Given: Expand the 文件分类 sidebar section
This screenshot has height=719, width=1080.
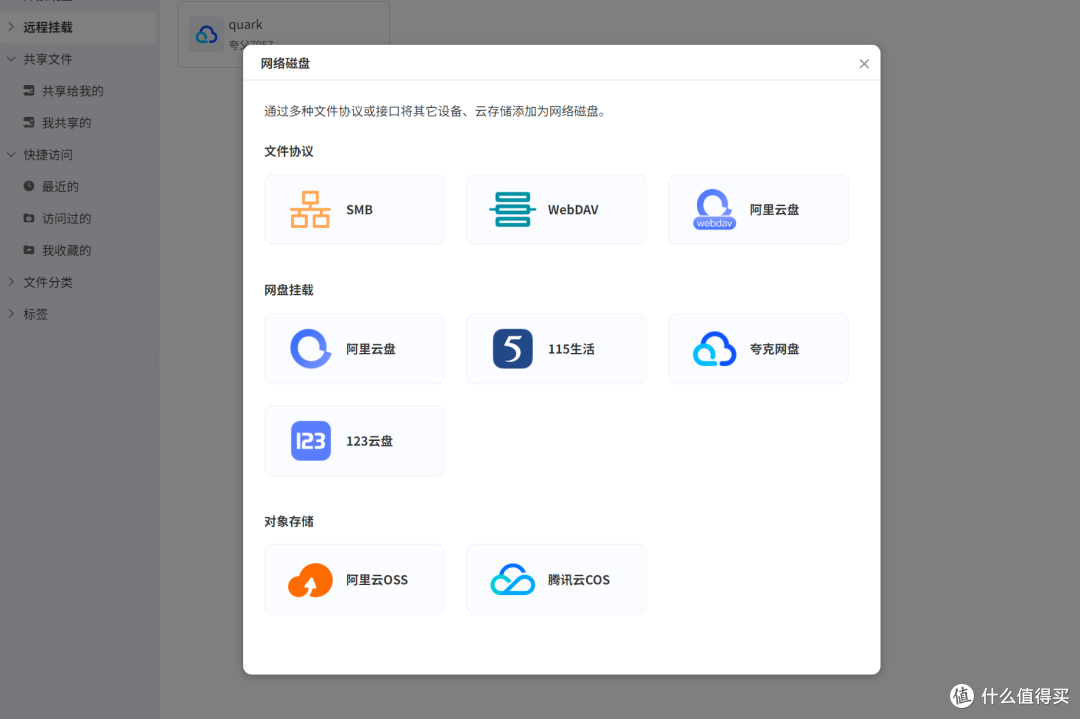Looking at the screenshot, I should 11,282.
